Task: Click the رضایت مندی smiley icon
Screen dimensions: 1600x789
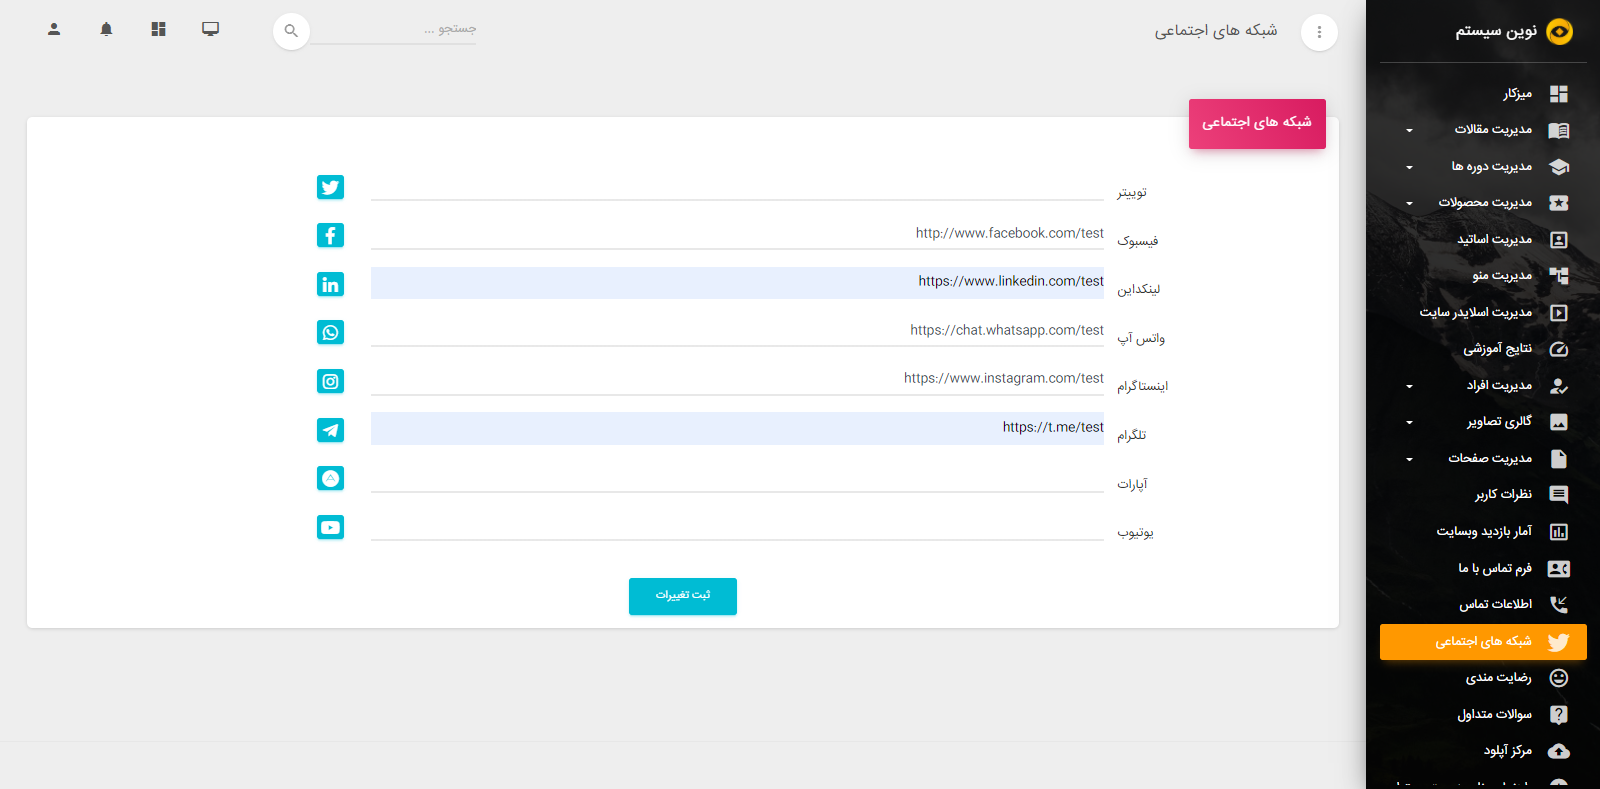Action: (x=1558, y=678)
